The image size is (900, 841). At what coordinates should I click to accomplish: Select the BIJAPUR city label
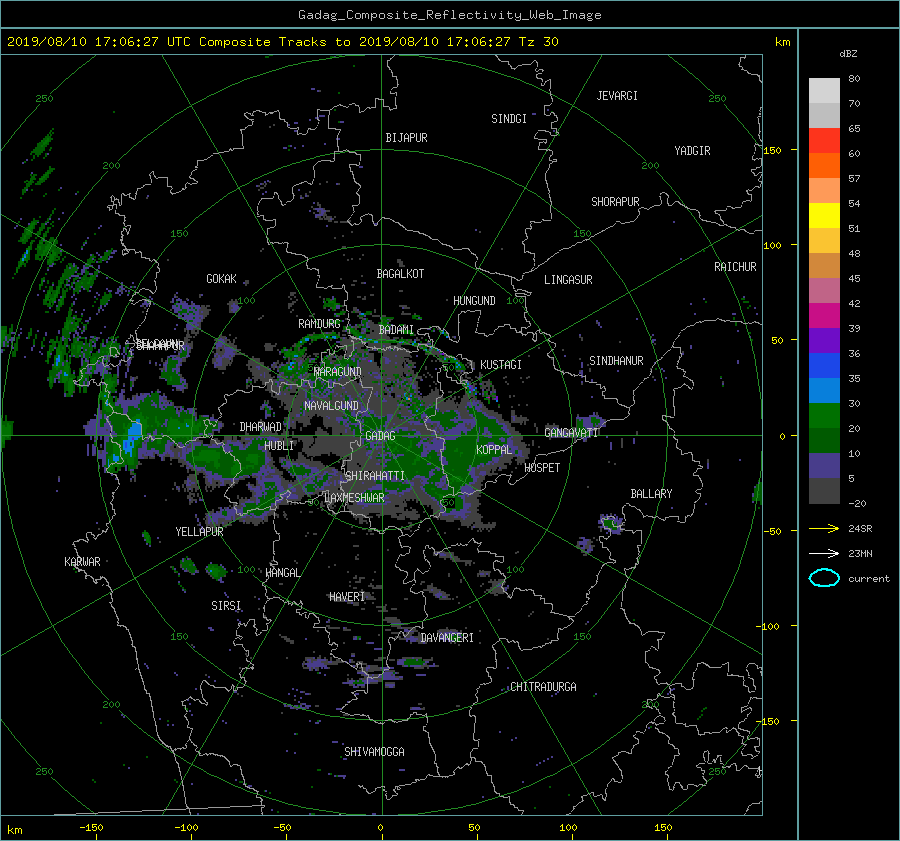click(406, 138)
